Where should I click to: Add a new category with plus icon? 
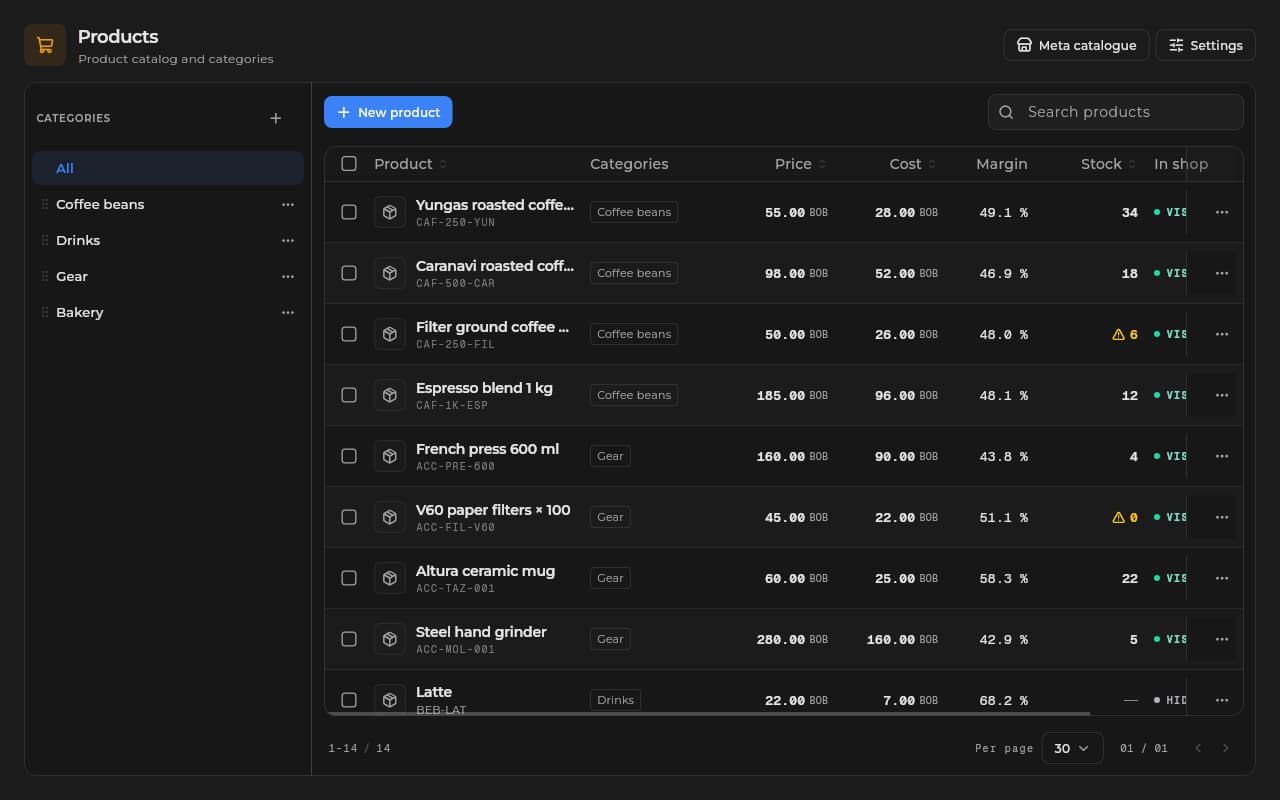pos(276,118)
